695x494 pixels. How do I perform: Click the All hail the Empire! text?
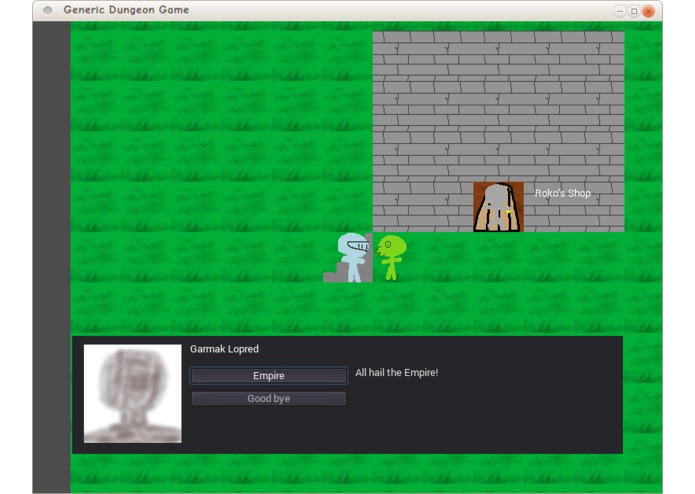(397, 373)
